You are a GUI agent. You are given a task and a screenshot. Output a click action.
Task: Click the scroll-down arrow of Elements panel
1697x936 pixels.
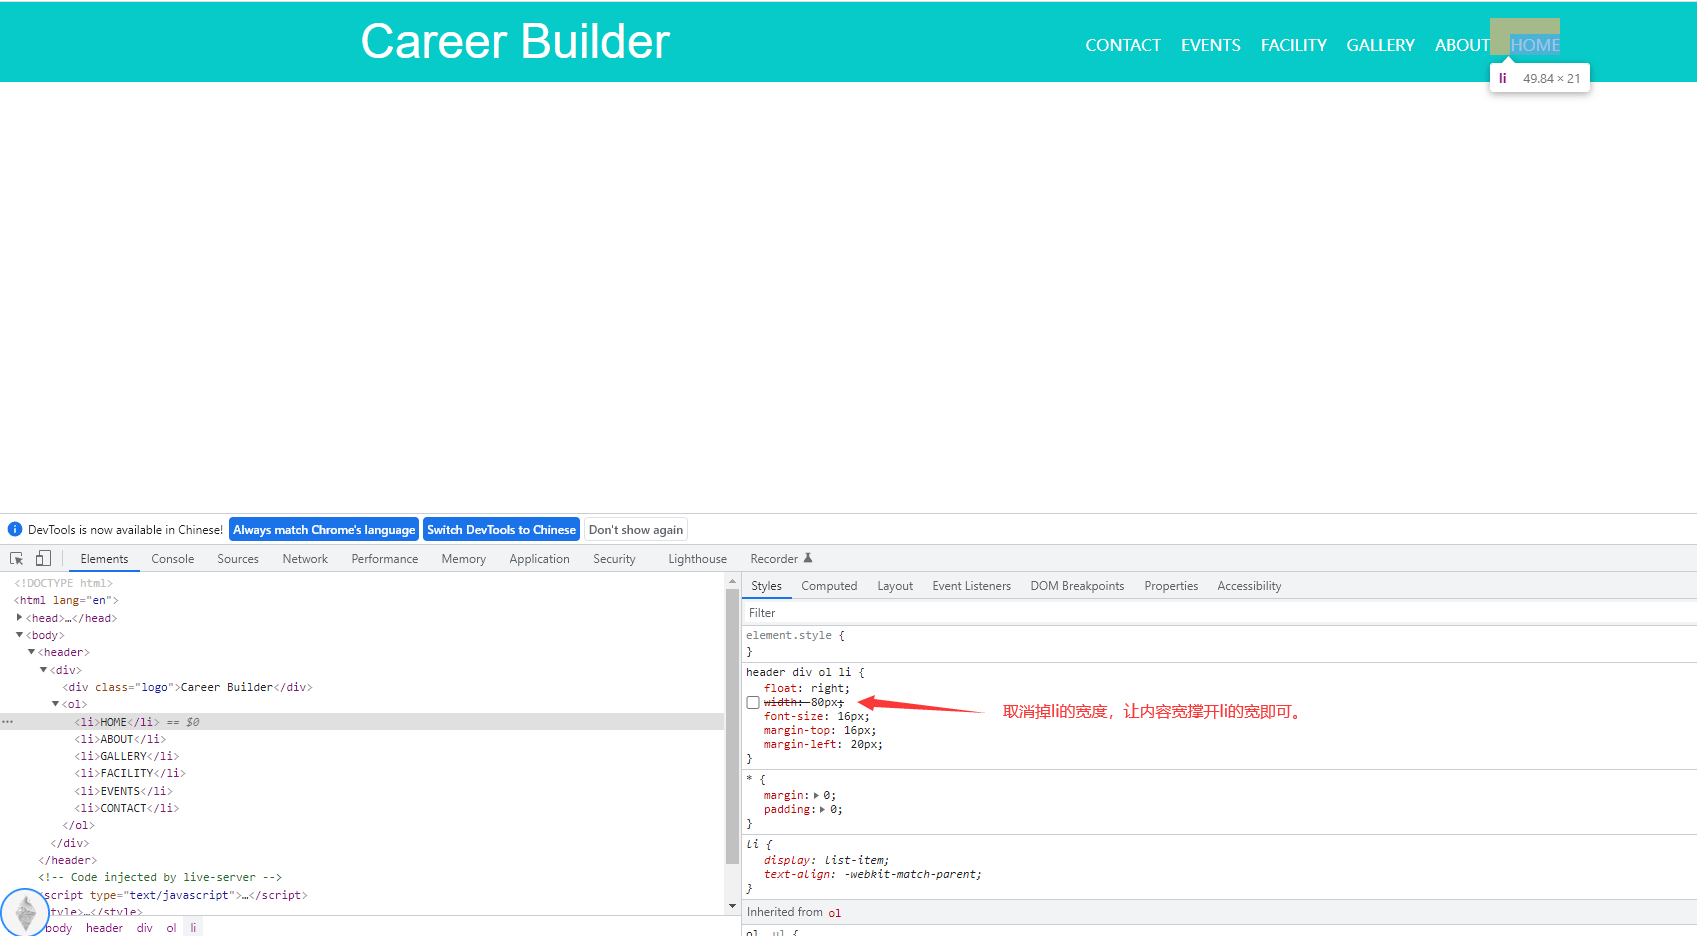(x=732, y=906)
